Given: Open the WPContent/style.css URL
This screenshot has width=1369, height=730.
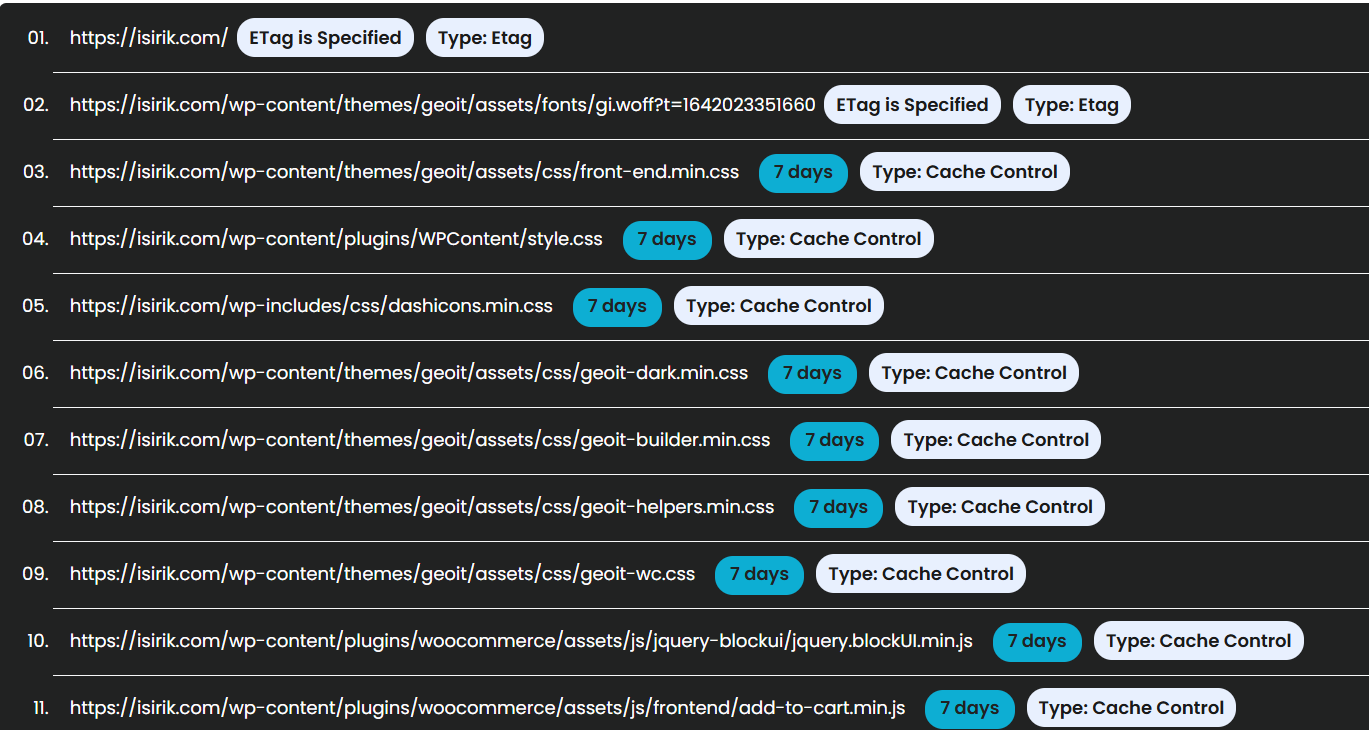Looking at the screenshot, I should pos(337,239).
